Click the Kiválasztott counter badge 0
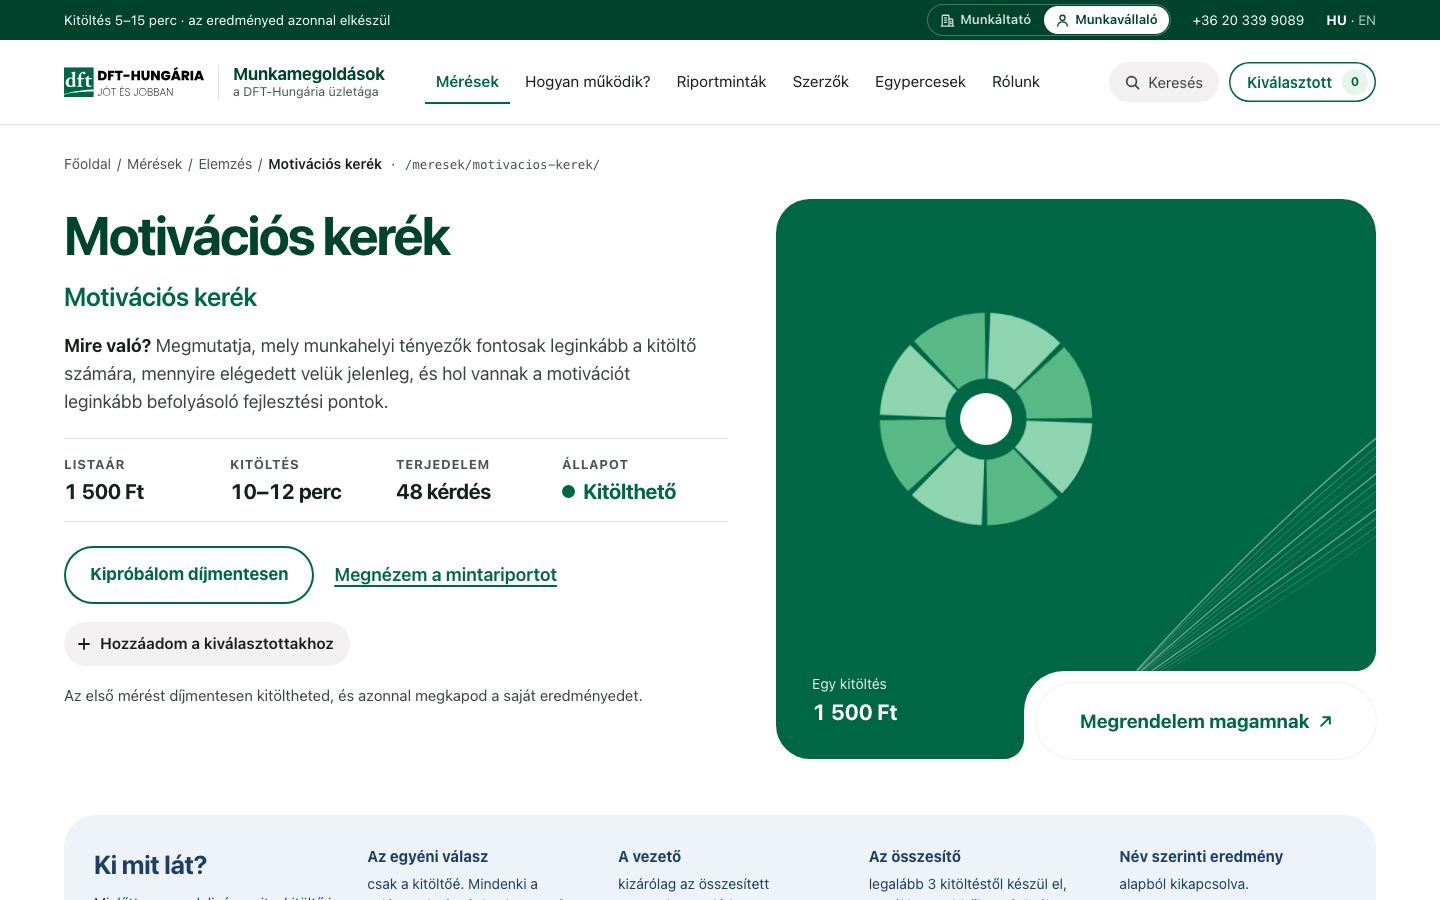 1355,82
